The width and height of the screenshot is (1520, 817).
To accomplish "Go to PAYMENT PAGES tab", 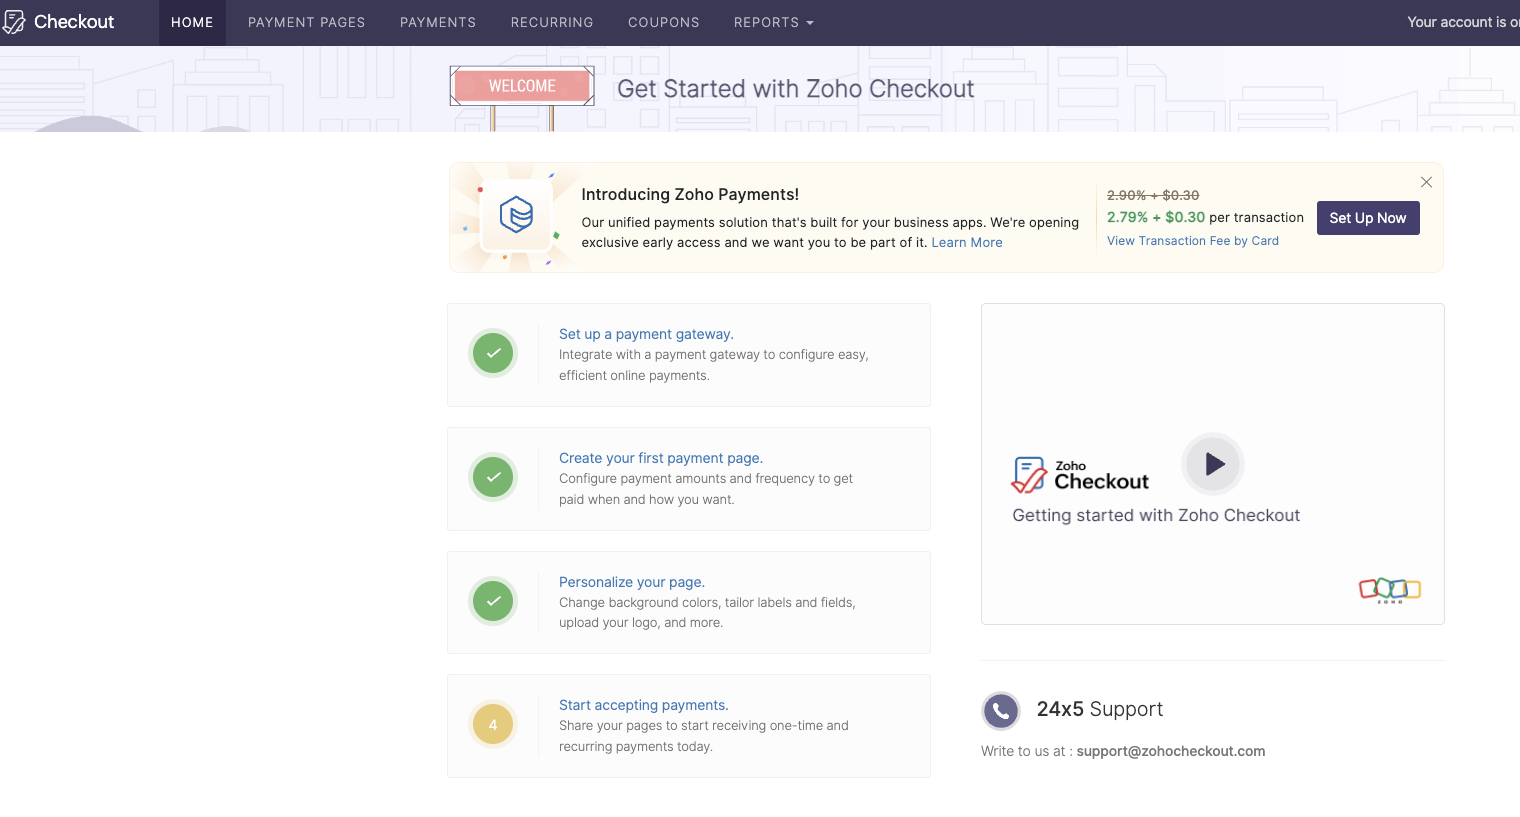I will (307, 22).
